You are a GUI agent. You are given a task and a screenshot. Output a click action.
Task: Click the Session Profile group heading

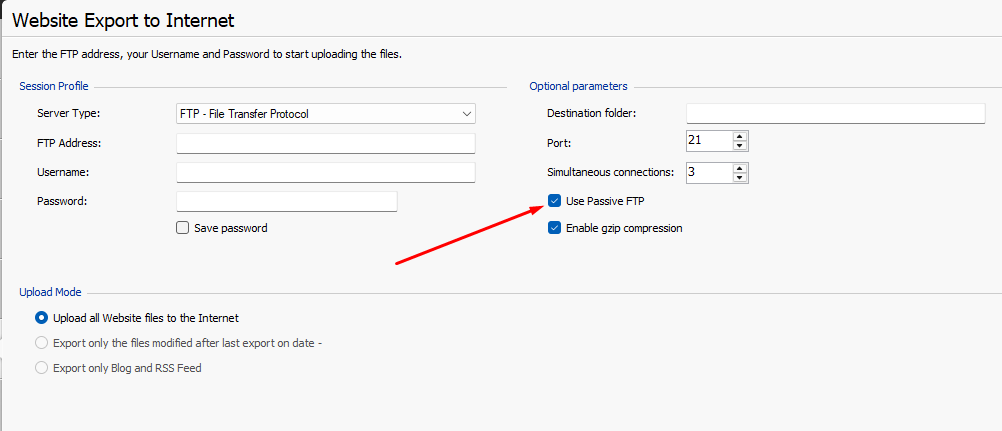tap(53, 87)
